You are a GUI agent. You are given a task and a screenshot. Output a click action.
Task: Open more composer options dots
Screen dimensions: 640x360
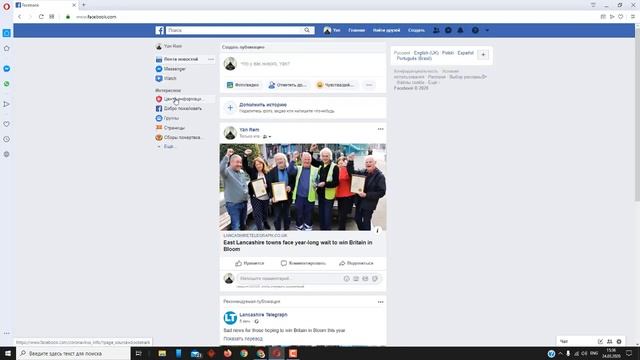(x=369, y=85)
